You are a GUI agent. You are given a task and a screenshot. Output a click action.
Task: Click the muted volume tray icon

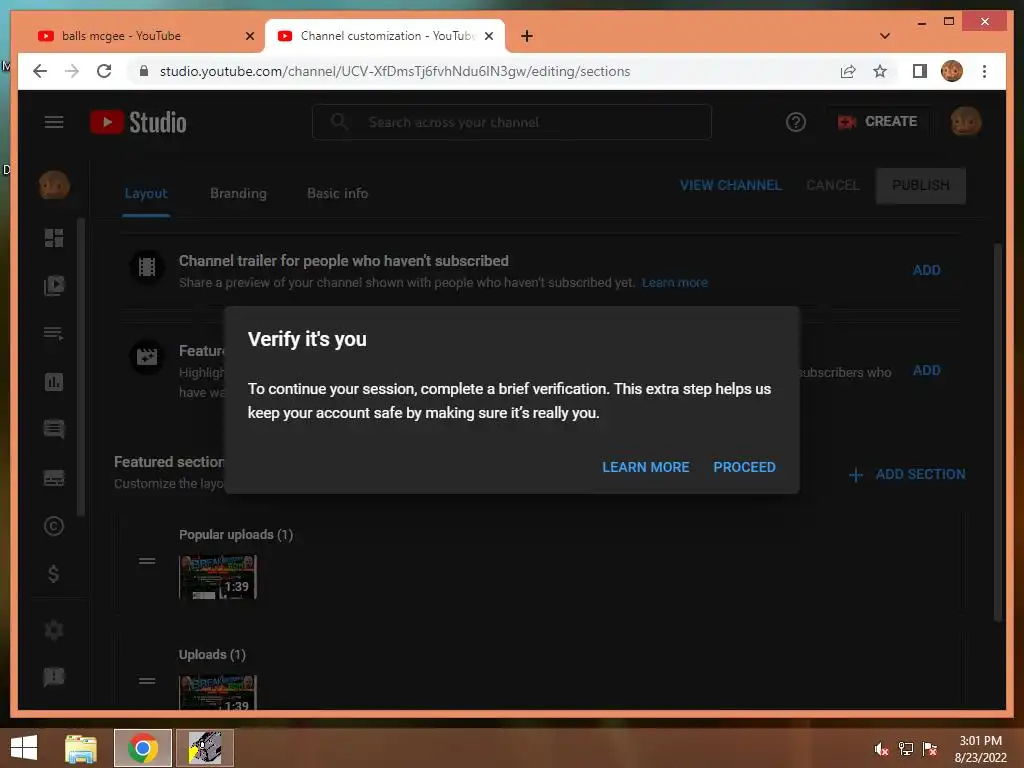(880, 749)
